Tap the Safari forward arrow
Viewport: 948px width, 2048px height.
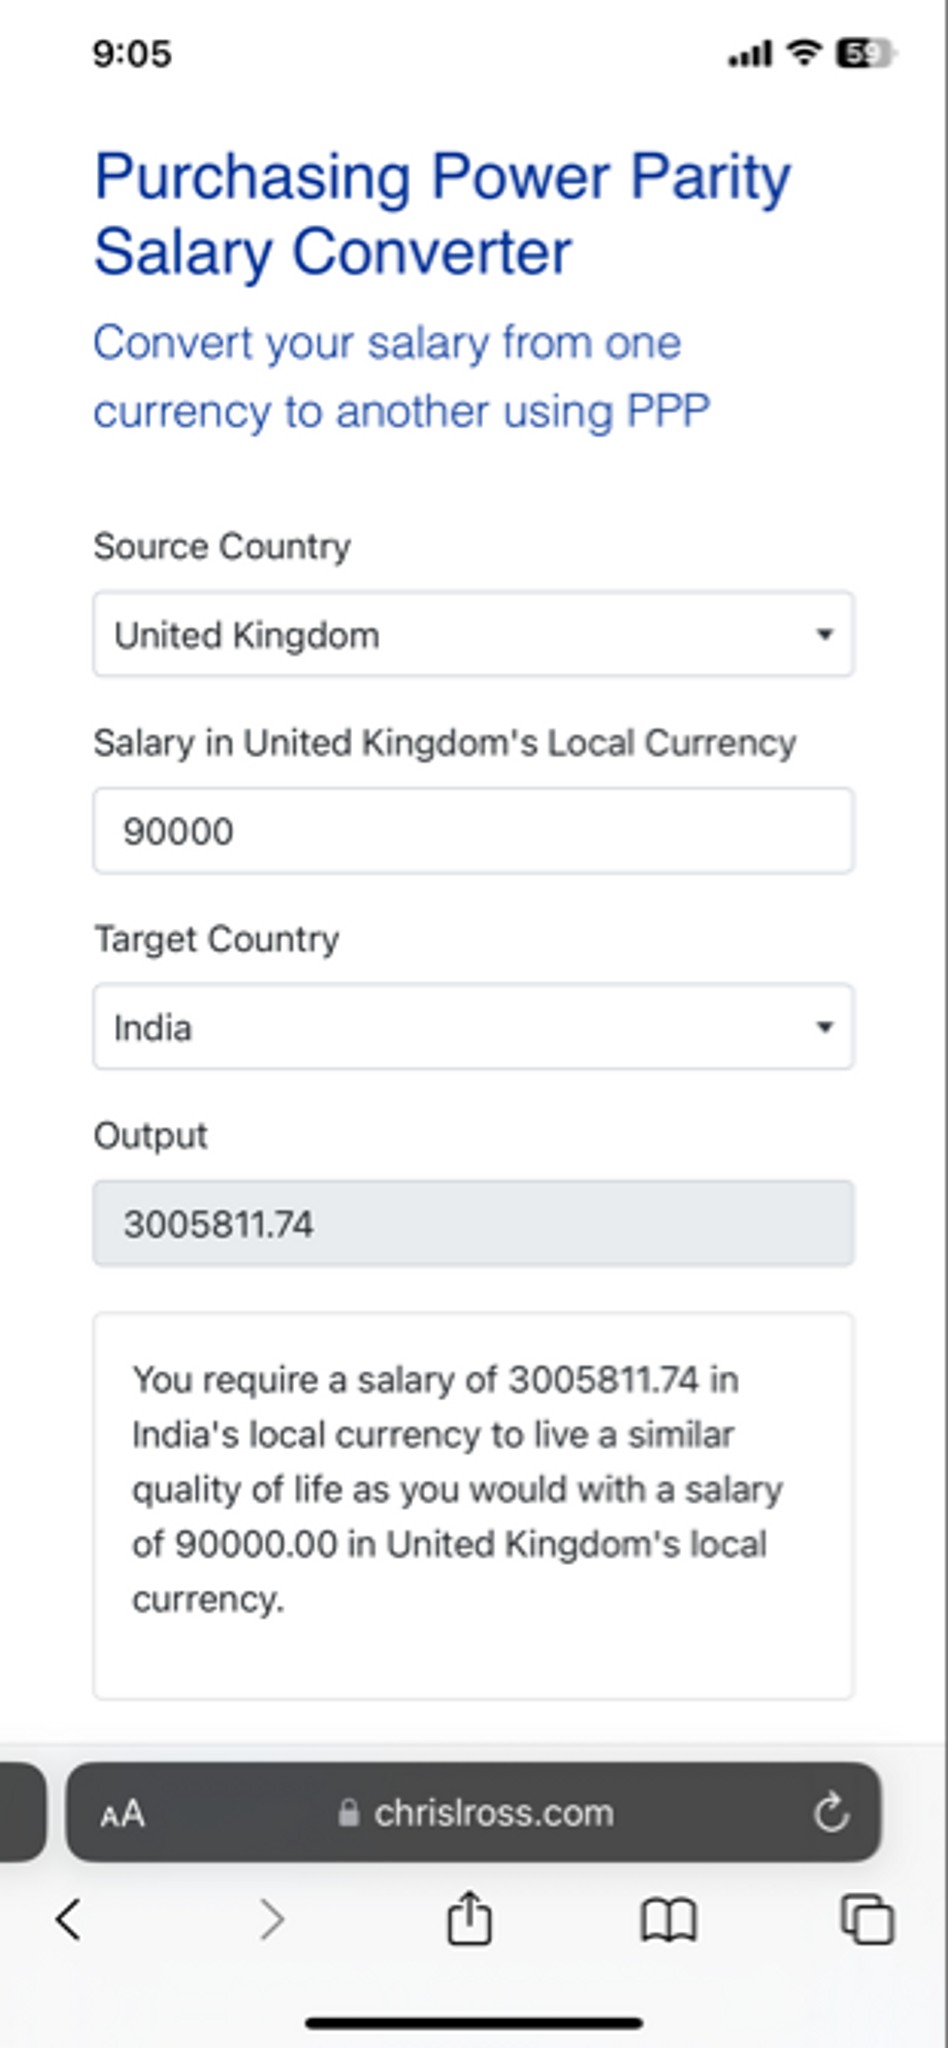point(271,1919)
